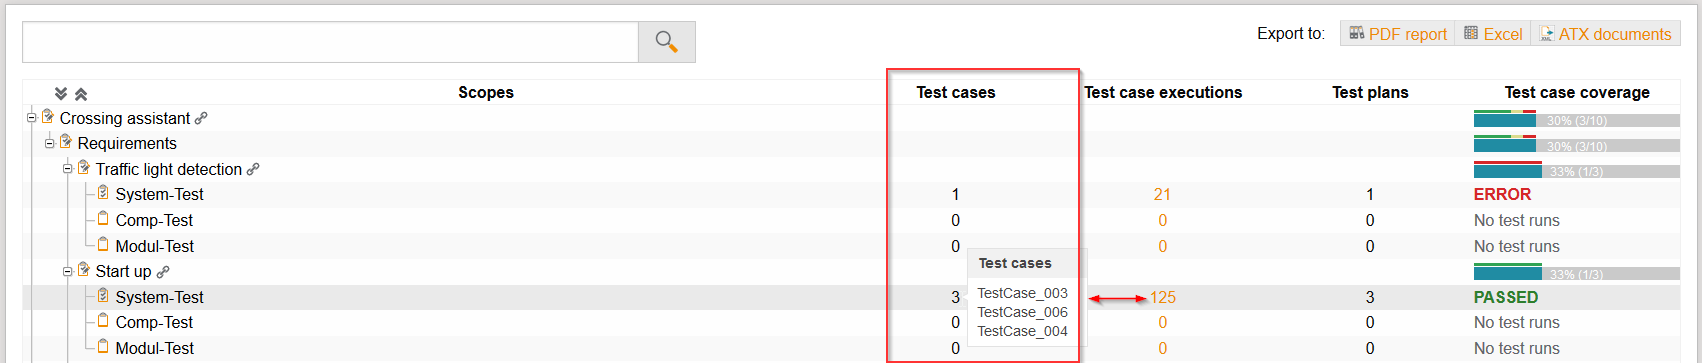This screenshot has width=1702, height=363.
Task: Click Modul-Test icon under Start up
Action: (x=102, y=347)
